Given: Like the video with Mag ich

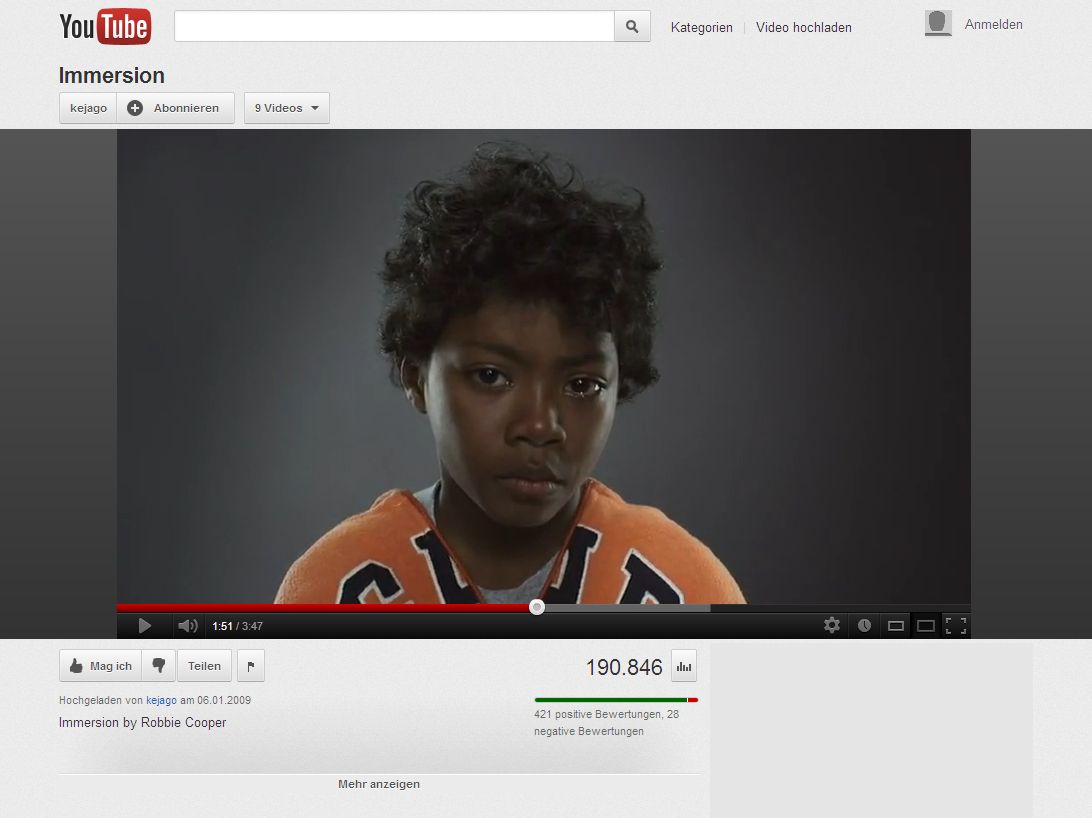Looking at the screenshot, I should tap(100, 666).
